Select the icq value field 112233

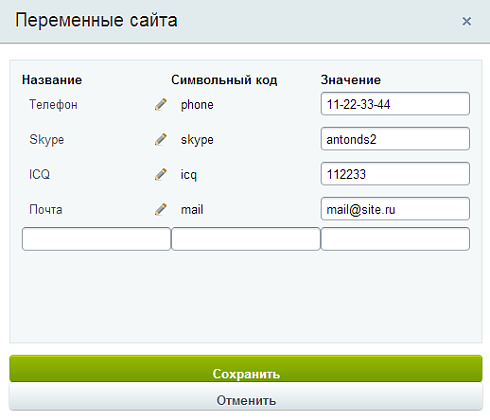[395, 174]
